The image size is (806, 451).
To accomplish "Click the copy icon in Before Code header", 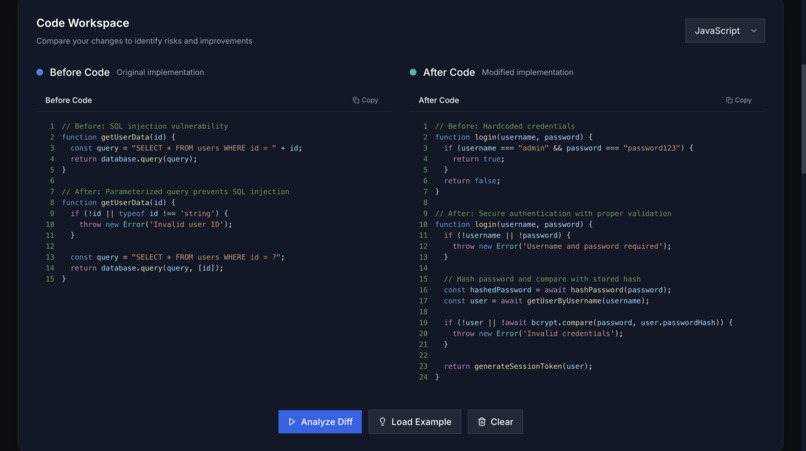I will 356,100.
